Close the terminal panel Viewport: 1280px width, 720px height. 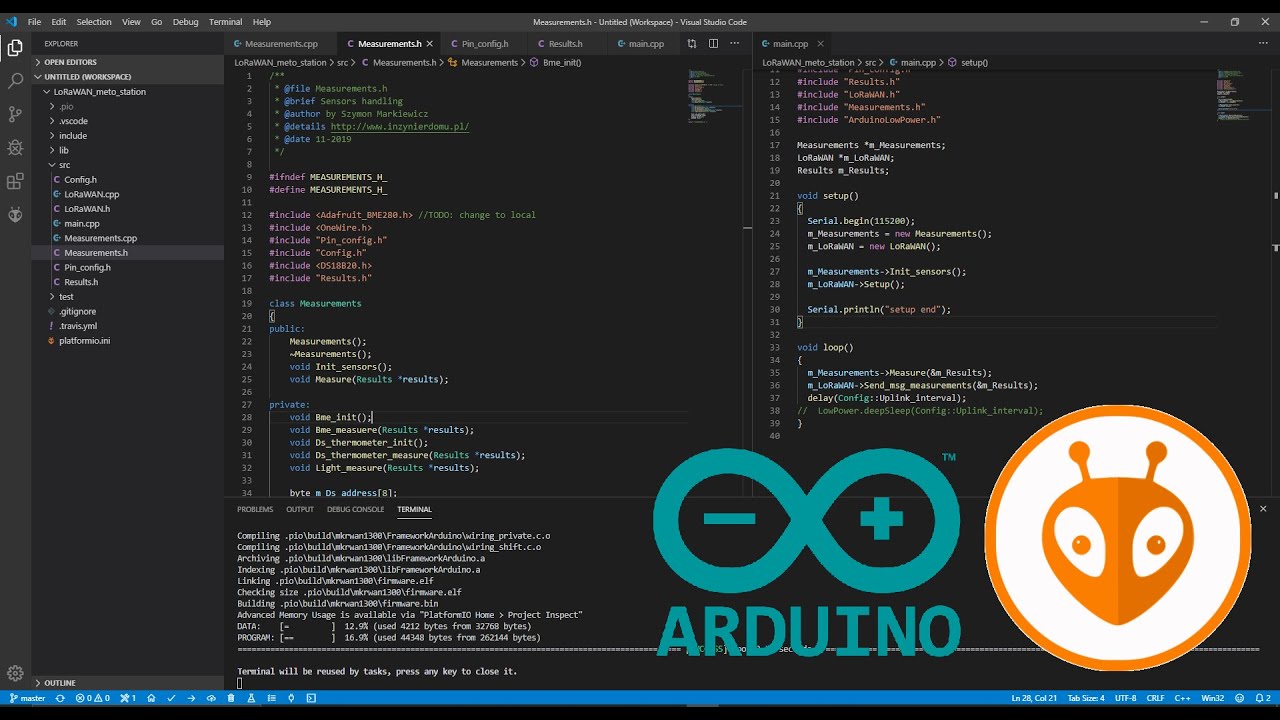(x=1263, y=509)
